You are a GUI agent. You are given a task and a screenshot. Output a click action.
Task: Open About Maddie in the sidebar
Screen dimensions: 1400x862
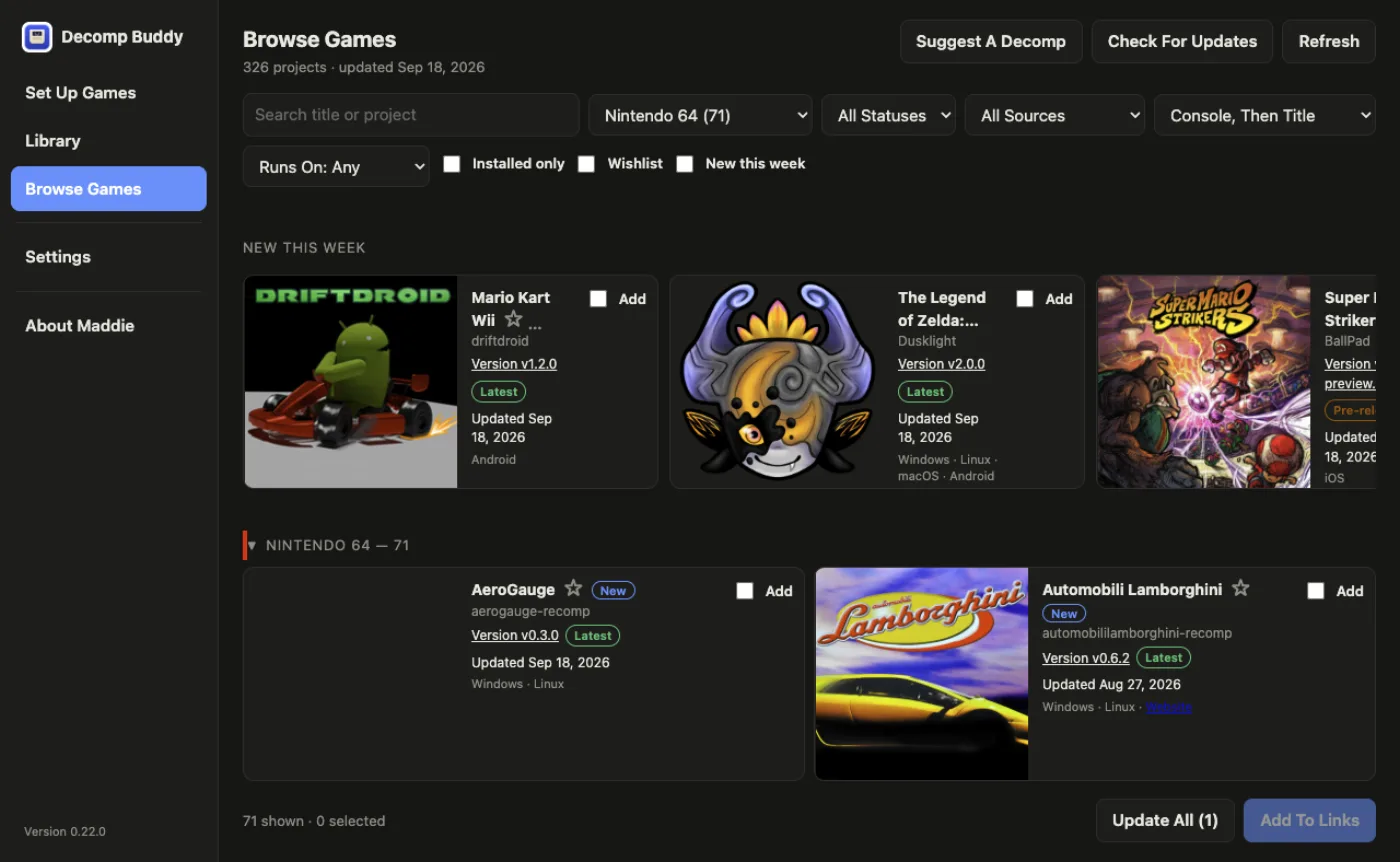tap(108, 326)
